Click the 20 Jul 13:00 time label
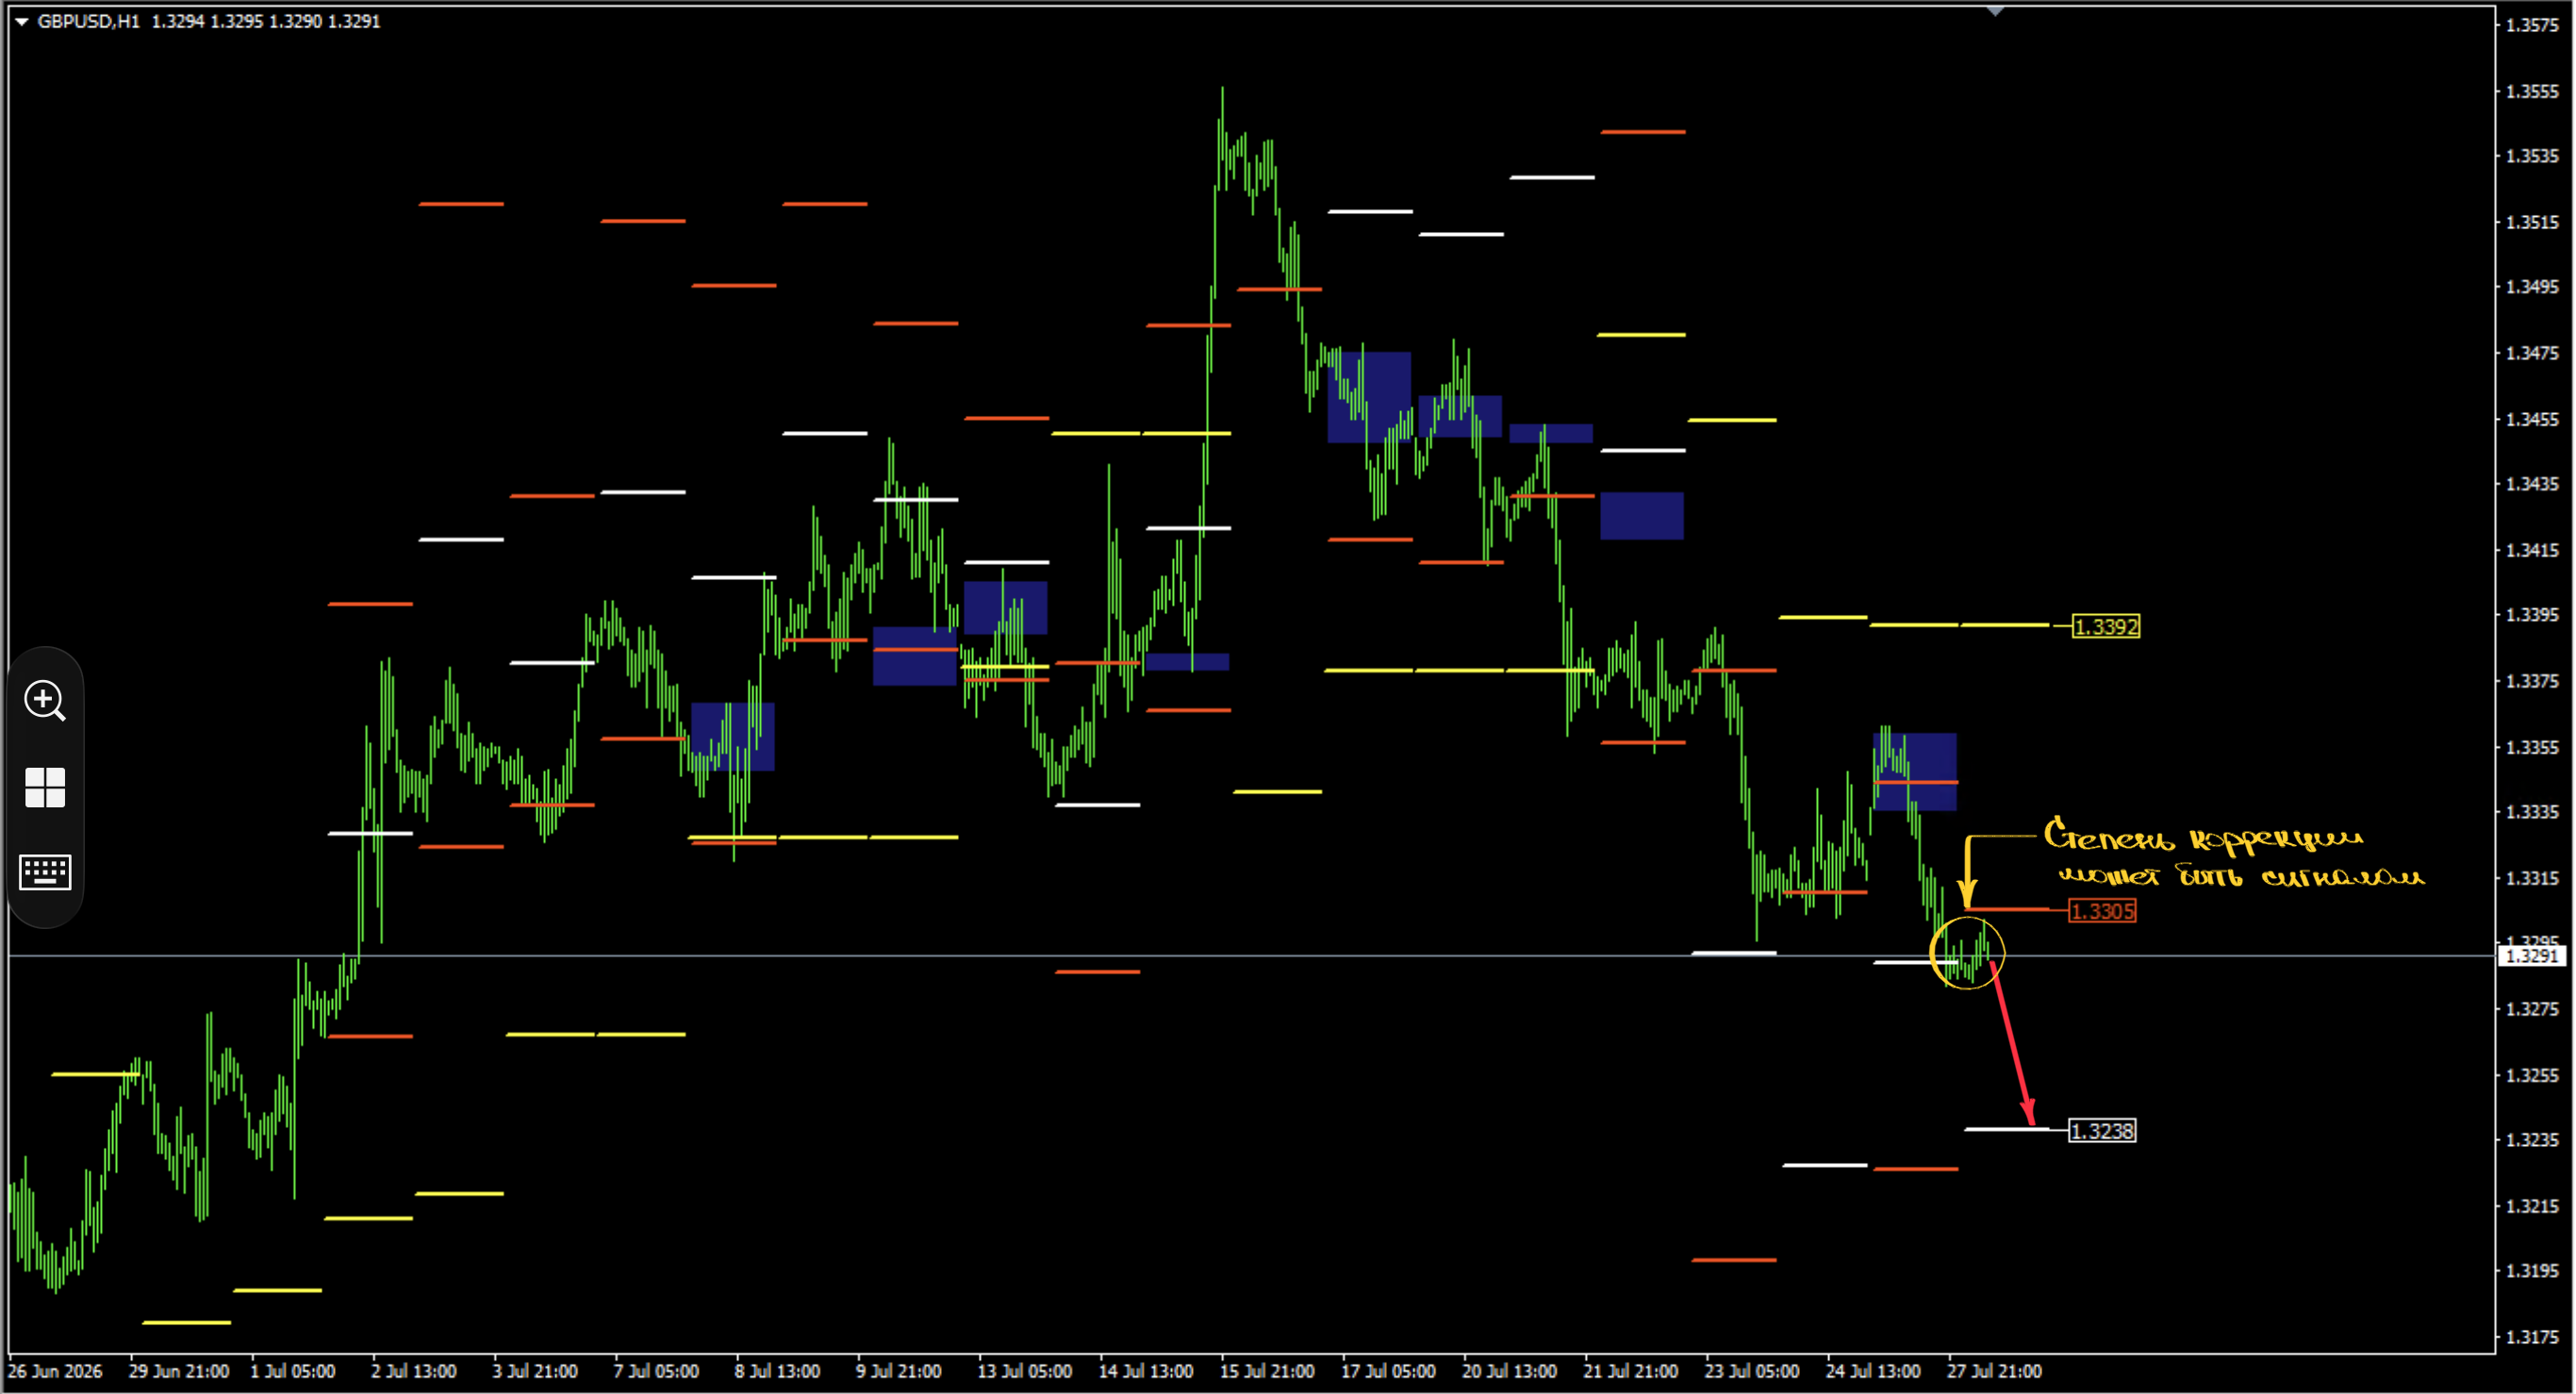The width and height of the screenshot is (2576, 1394). click(1509, 1371)
